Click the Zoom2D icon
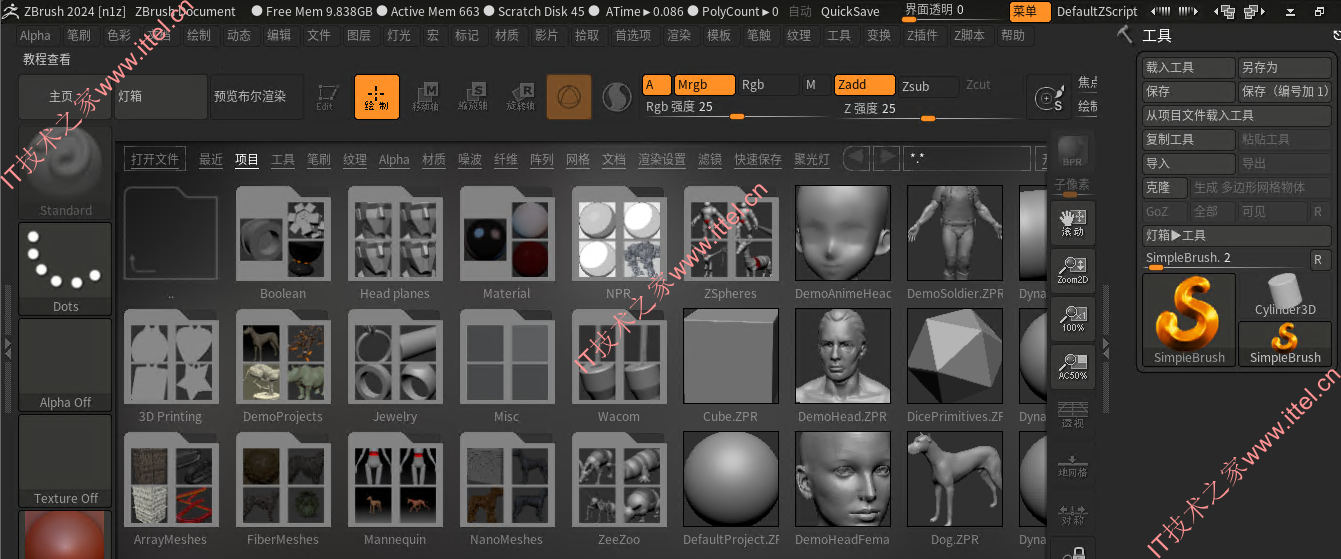The height and width of the screenshot is (559, 1341). tap(1073, 270)
